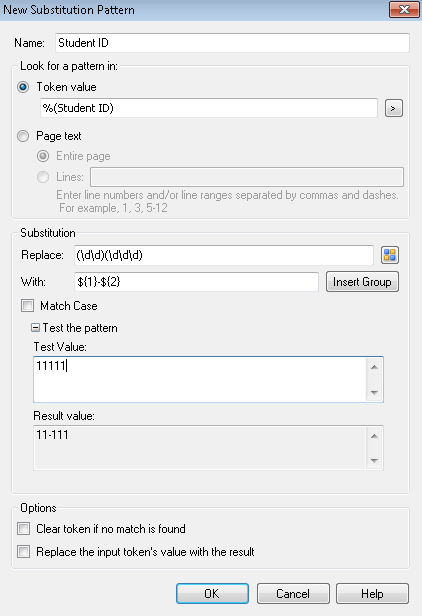
Task: Select the Token value radio button
Action: [x=23, y=87]
